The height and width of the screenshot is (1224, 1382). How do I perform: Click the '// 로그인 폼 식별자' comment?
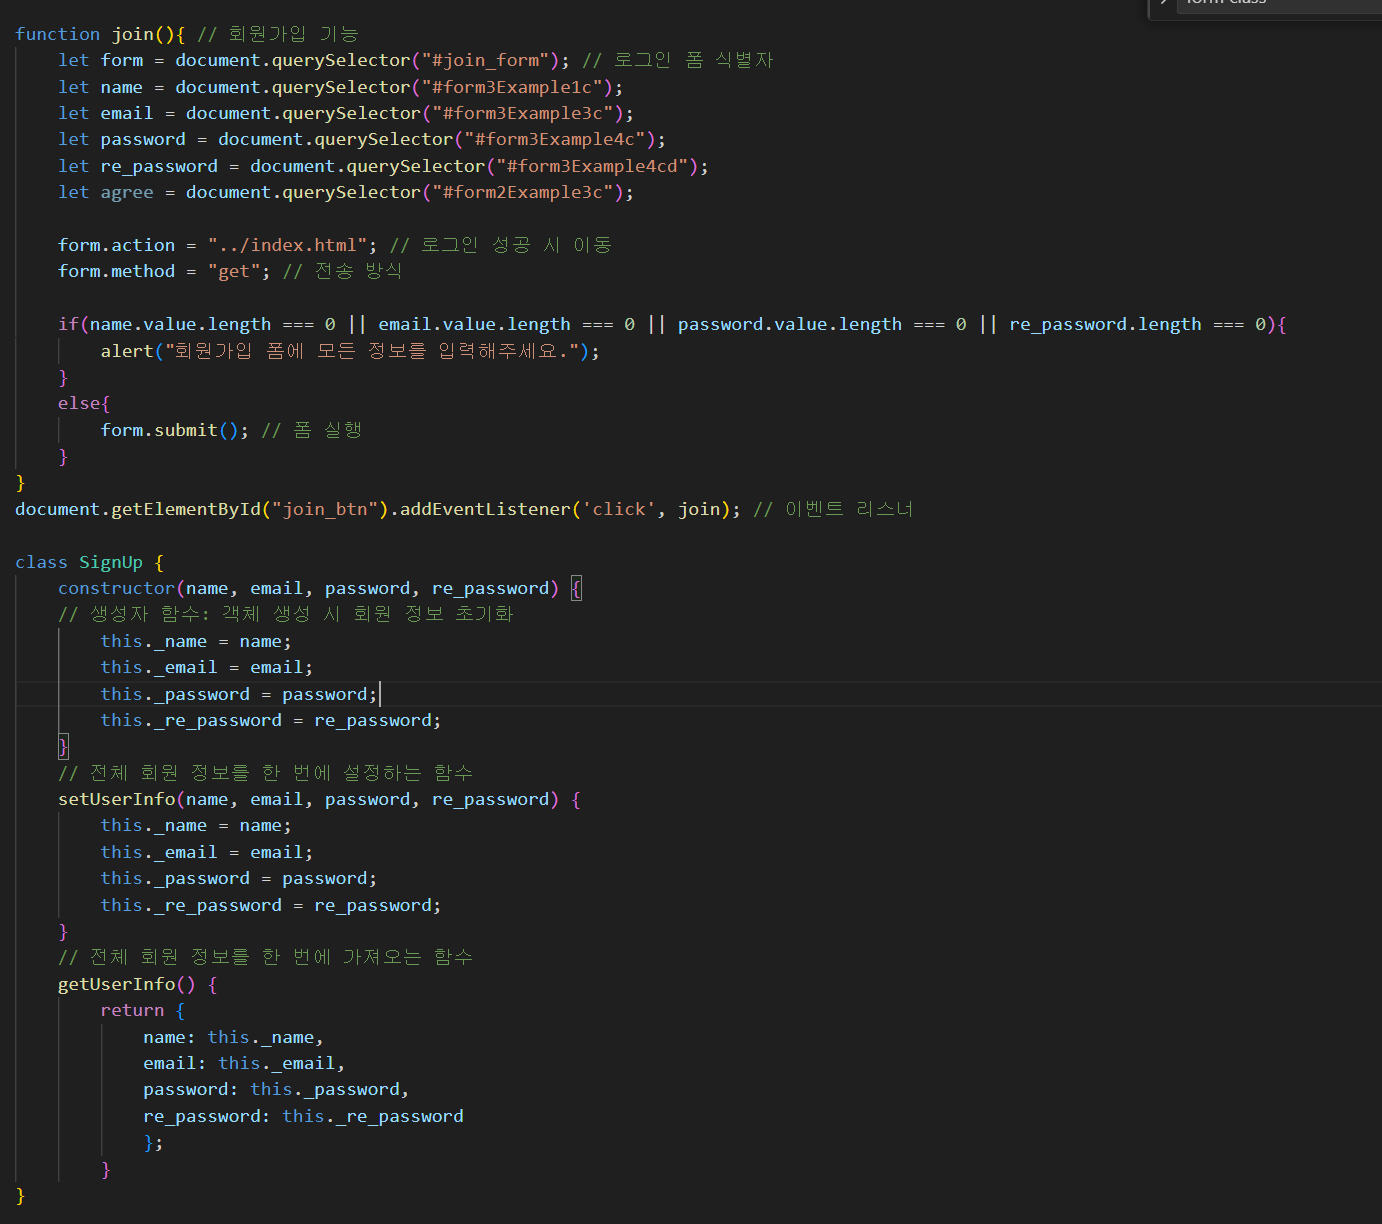(x=678, y=60)
